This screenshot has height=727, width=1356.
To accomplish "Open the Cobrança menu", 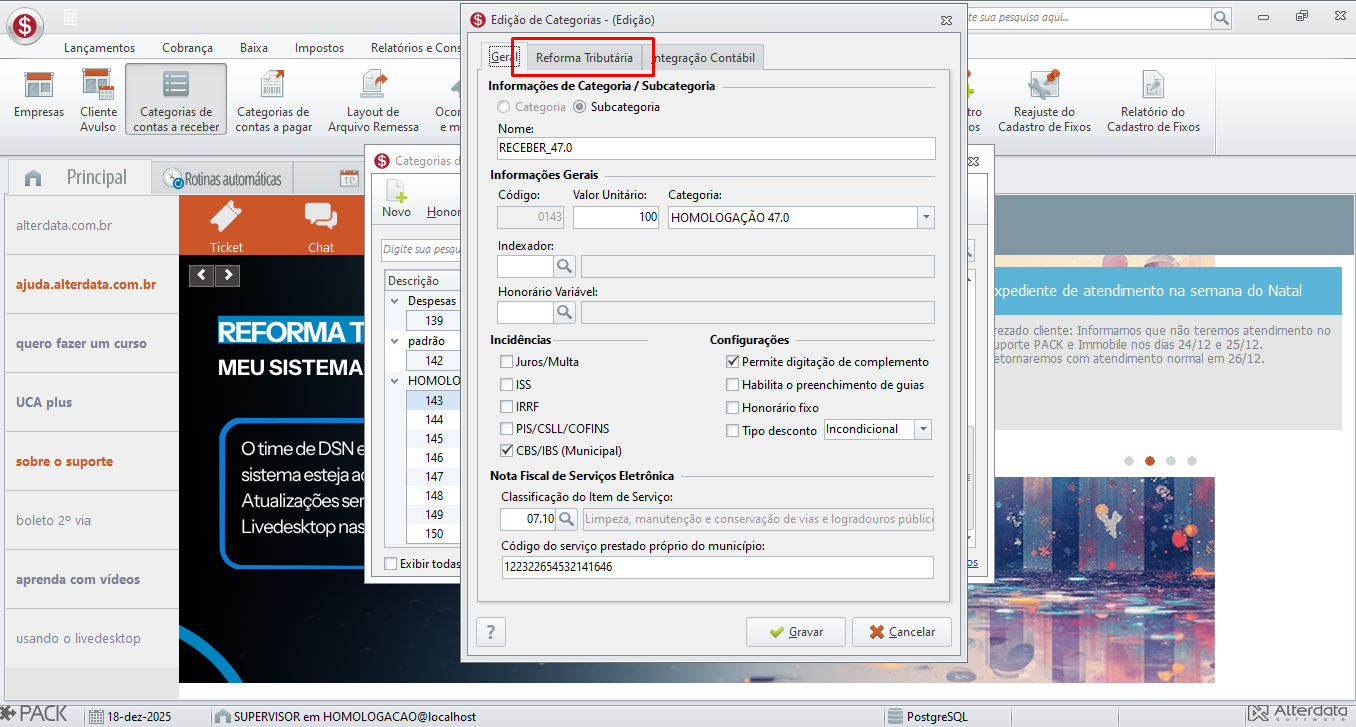I will click(187, 48).
